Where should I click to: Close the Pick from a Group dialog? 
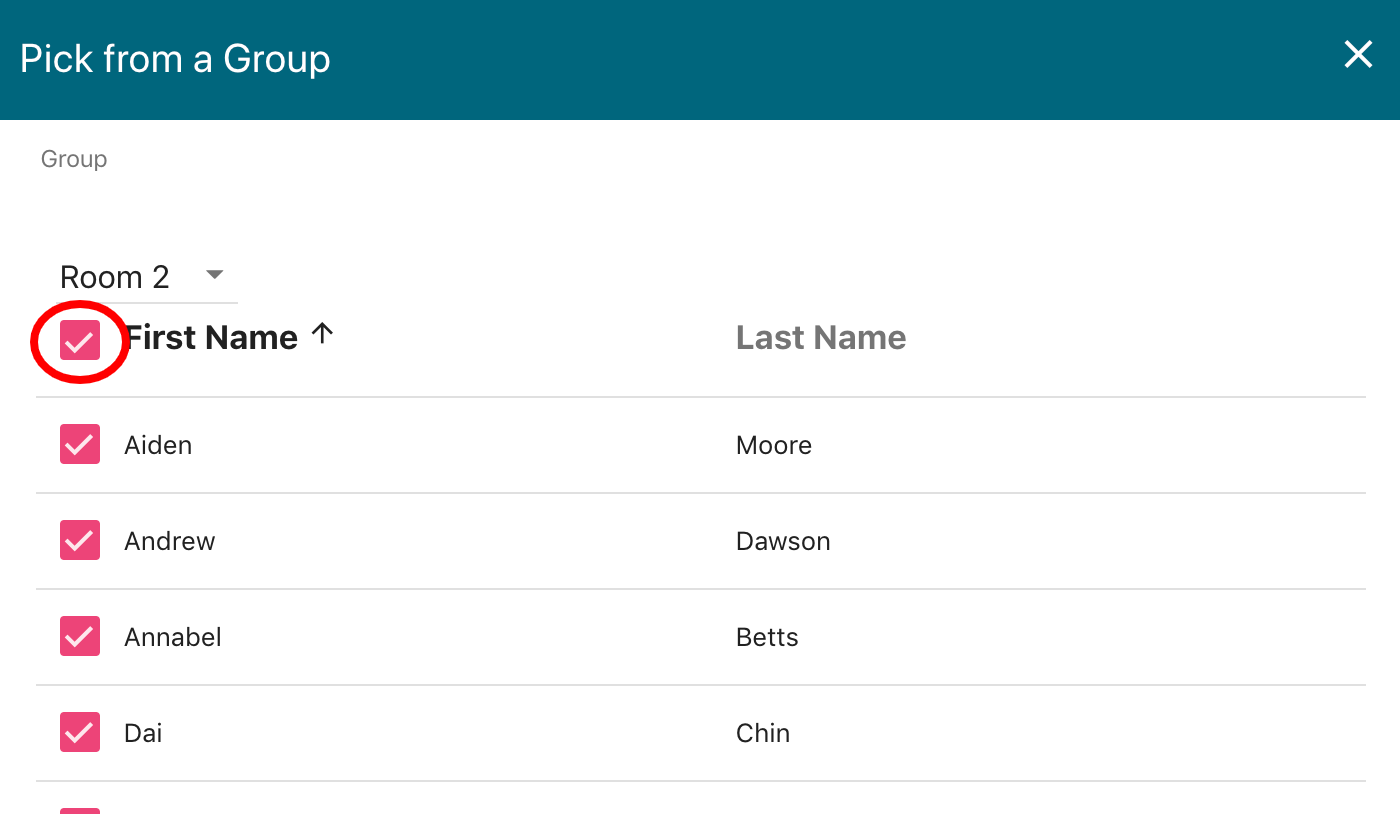(x=1358, y=55)
